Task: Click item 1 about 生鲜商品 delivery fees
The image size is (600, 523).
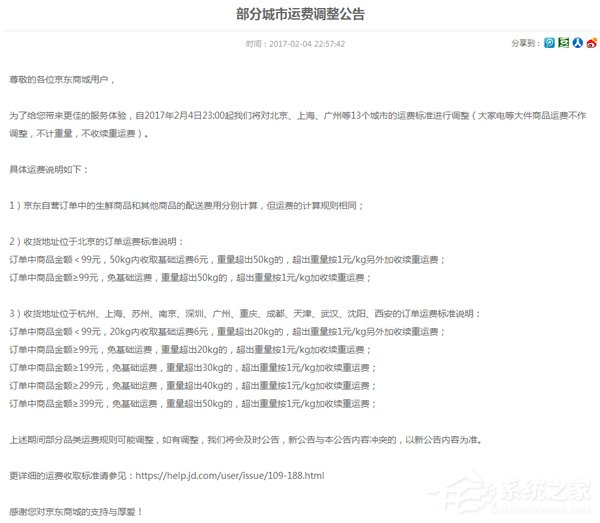Action: pos(186,205)
